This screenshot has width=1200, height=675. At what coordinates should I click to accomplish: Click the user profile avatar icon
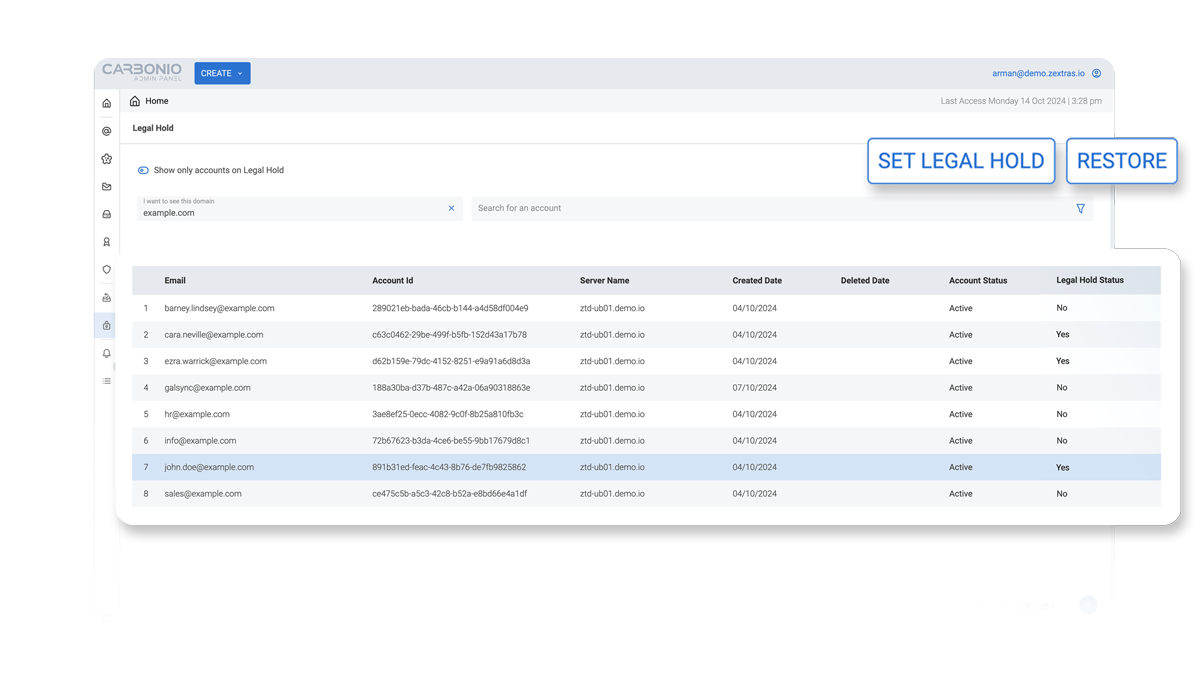pyautogui.click(x=1097, y=73)
